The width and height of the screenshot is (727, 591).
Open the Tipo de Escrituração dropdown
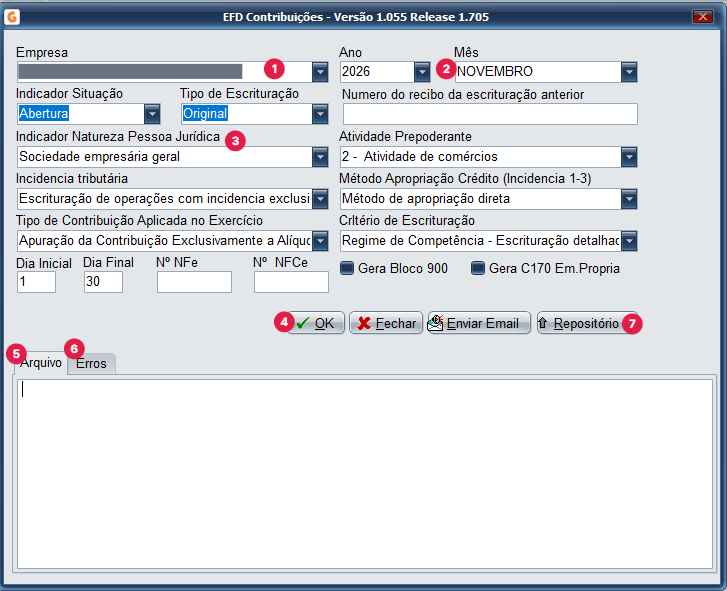(x=320, y=114)
